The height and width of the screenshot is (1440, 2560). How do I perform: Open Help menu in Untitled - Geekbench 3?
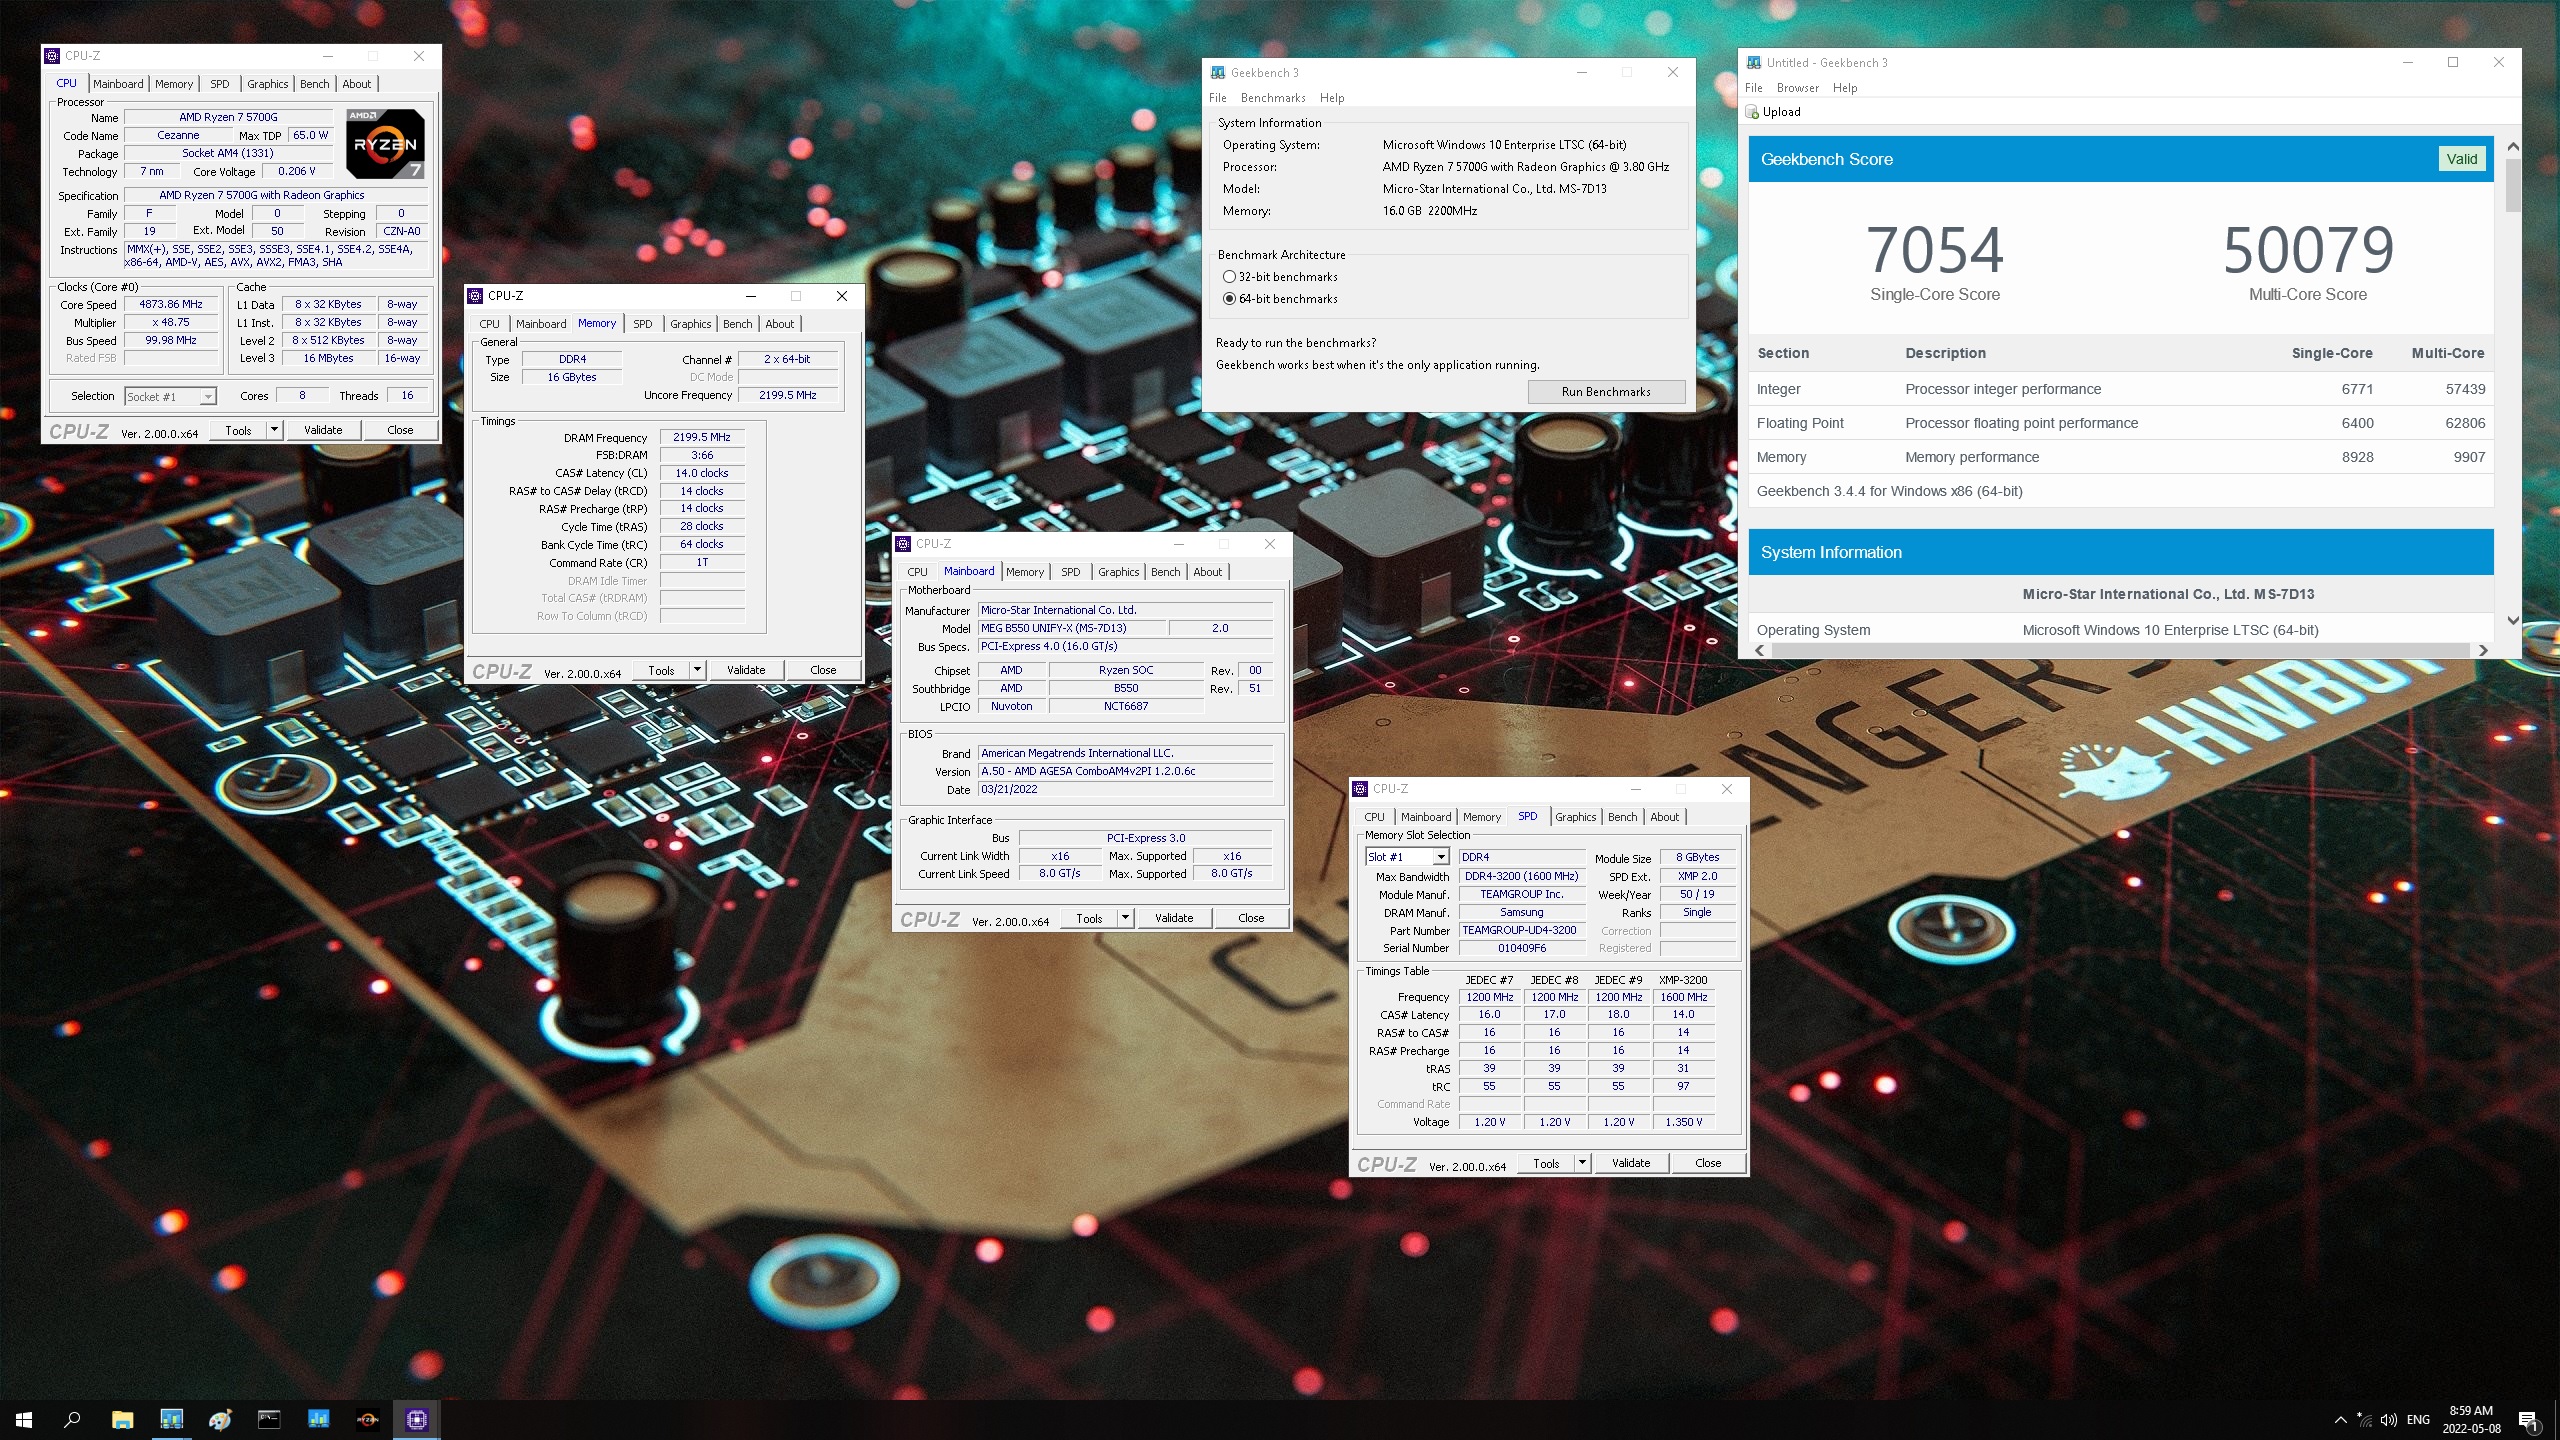pyautogui.click(x=1845, y=88)
